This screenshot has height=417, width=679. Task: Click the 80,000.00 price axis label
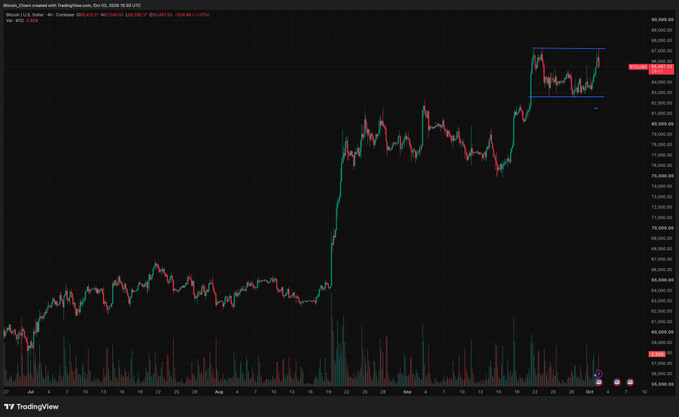(x=662, y=124)
